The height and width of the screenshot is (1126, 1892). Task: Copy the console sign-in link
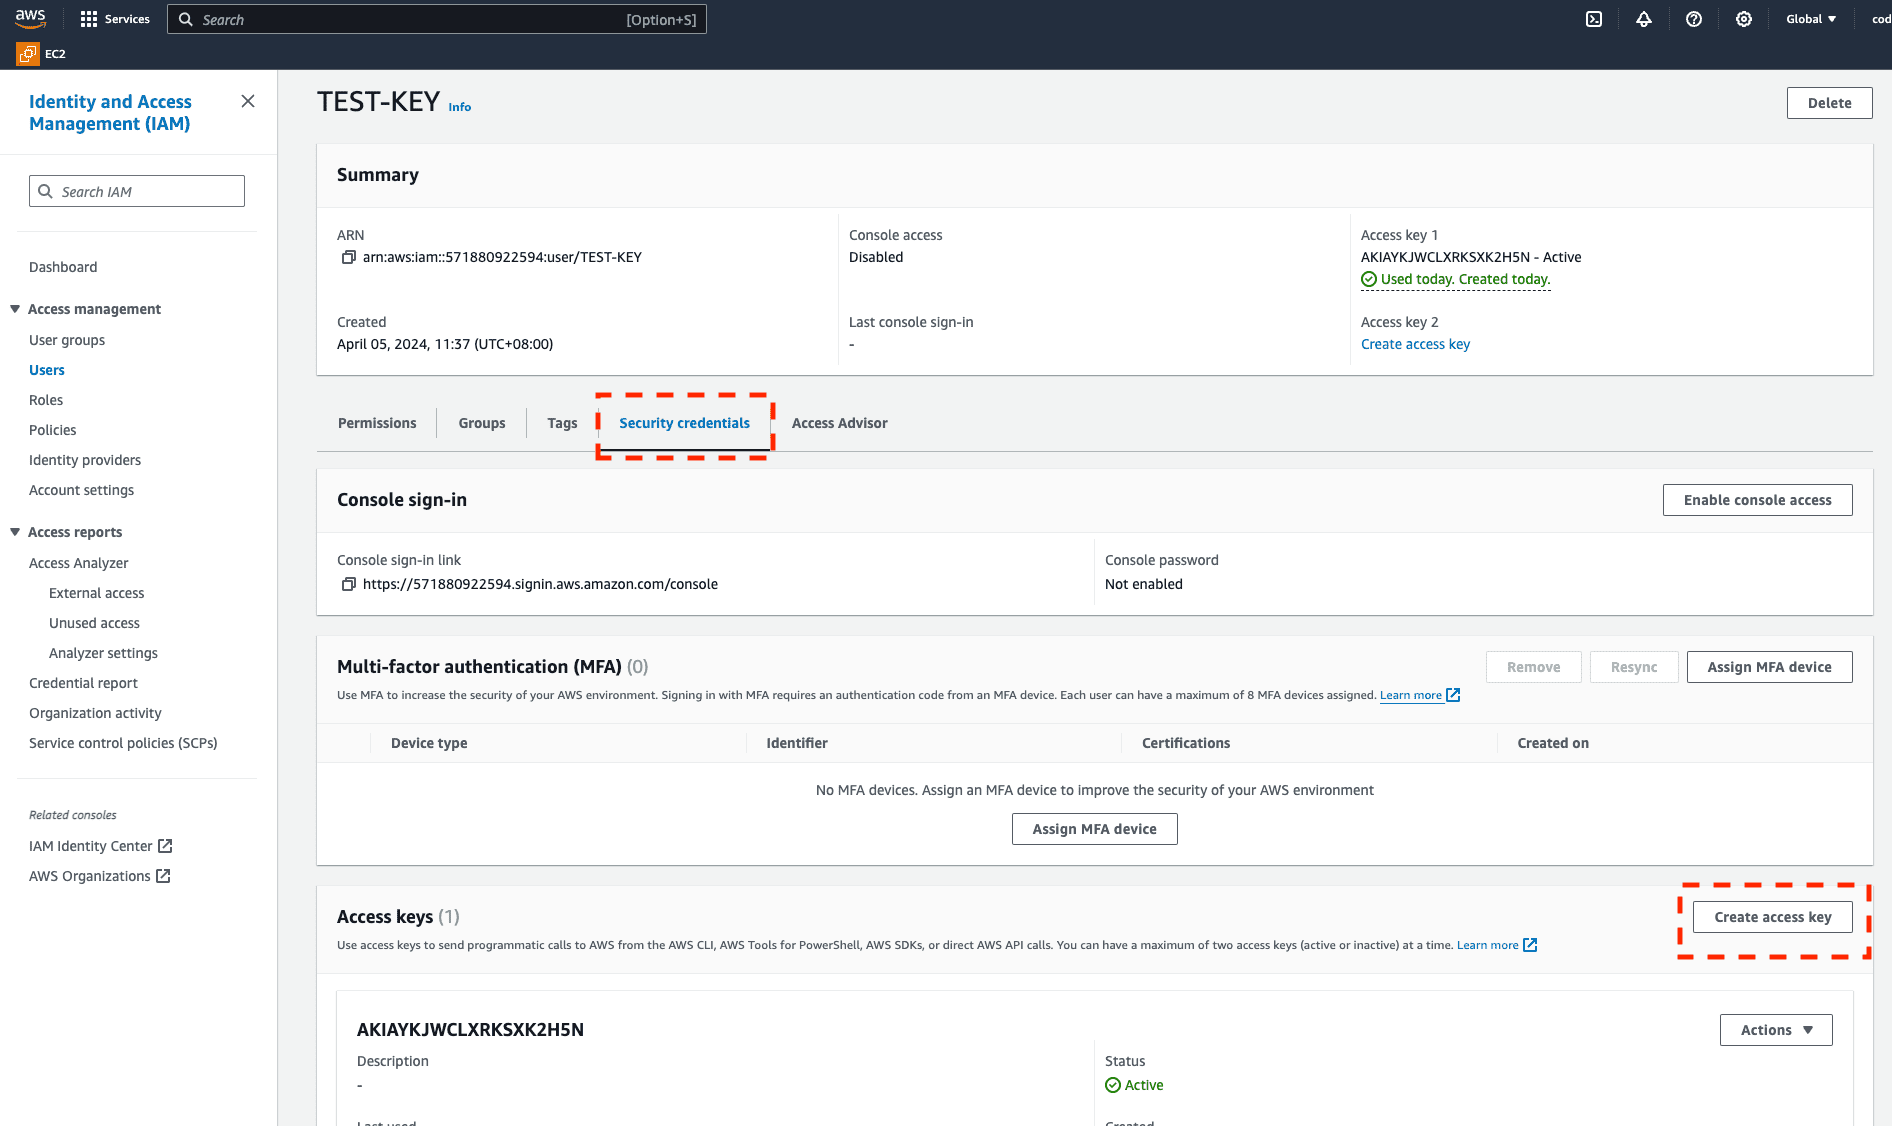coord(349,584)
